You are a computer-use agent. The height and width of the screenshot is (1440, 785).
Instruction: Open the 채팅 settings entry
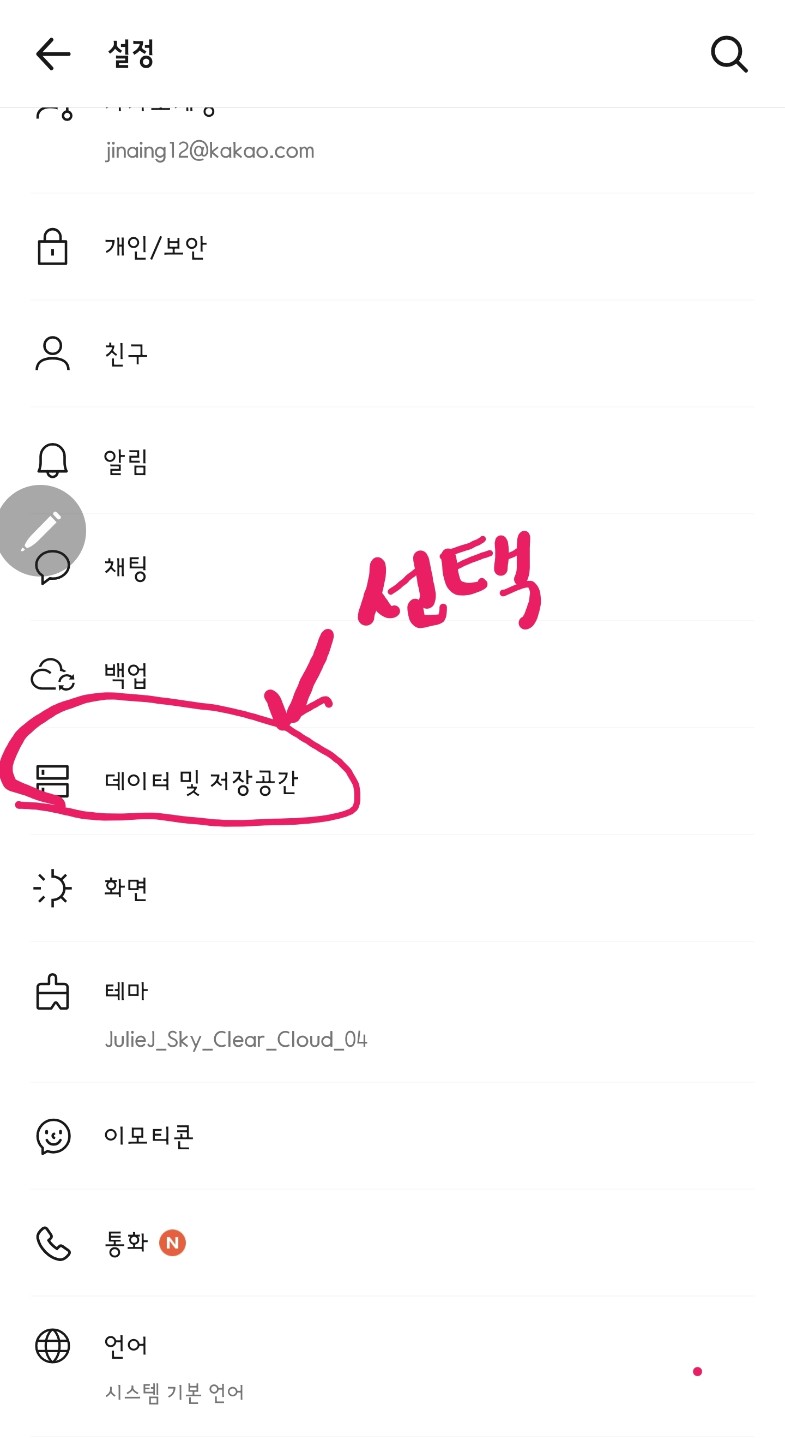392,568
